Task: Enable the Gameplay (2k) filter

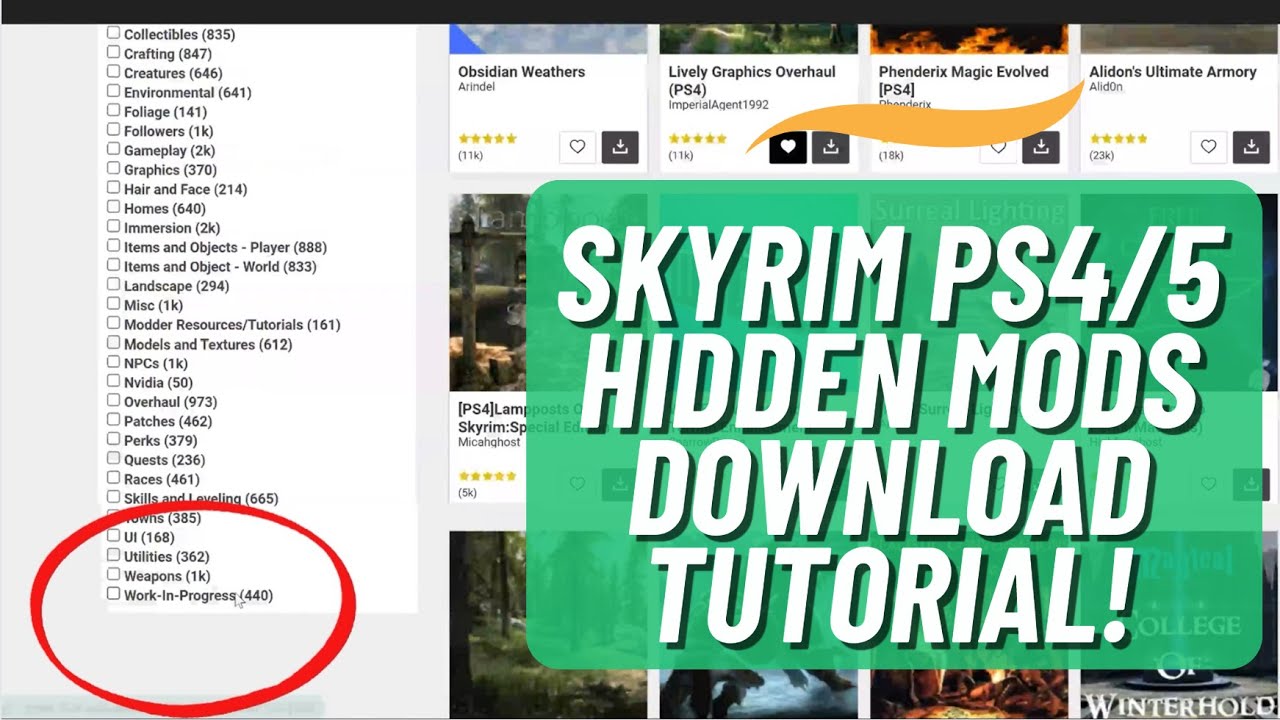Action: [114, 149]
